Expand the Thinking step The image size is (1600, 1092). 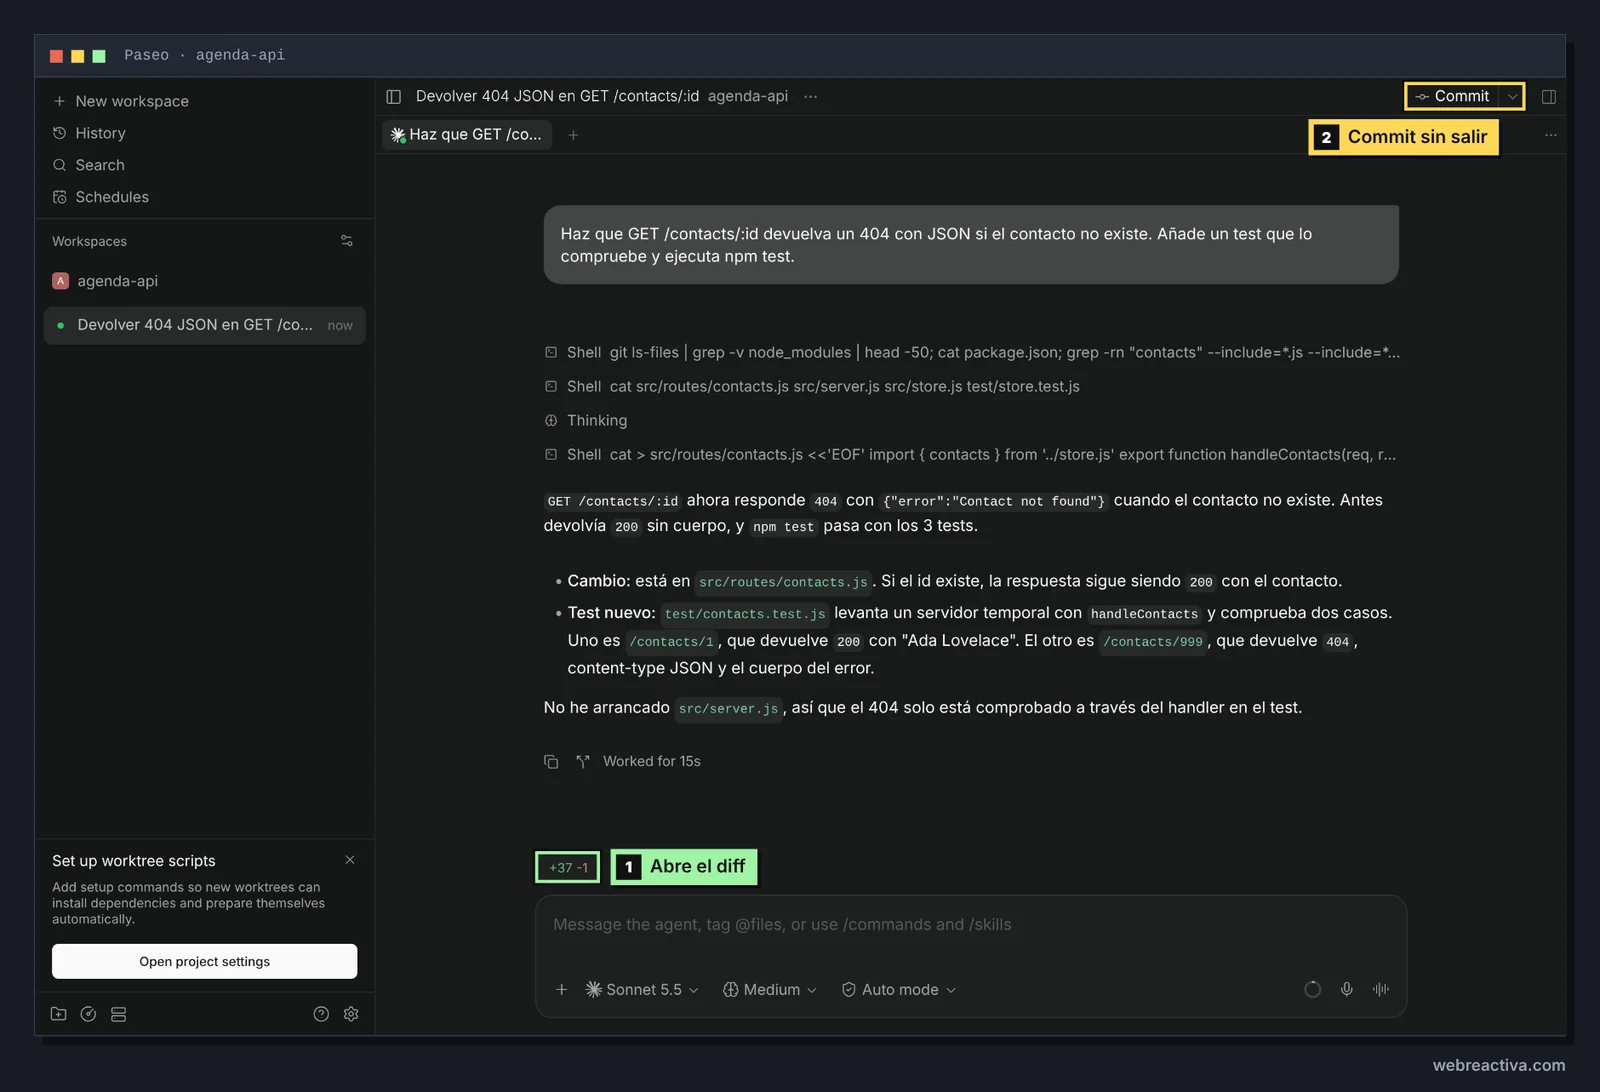coord(587,421)
